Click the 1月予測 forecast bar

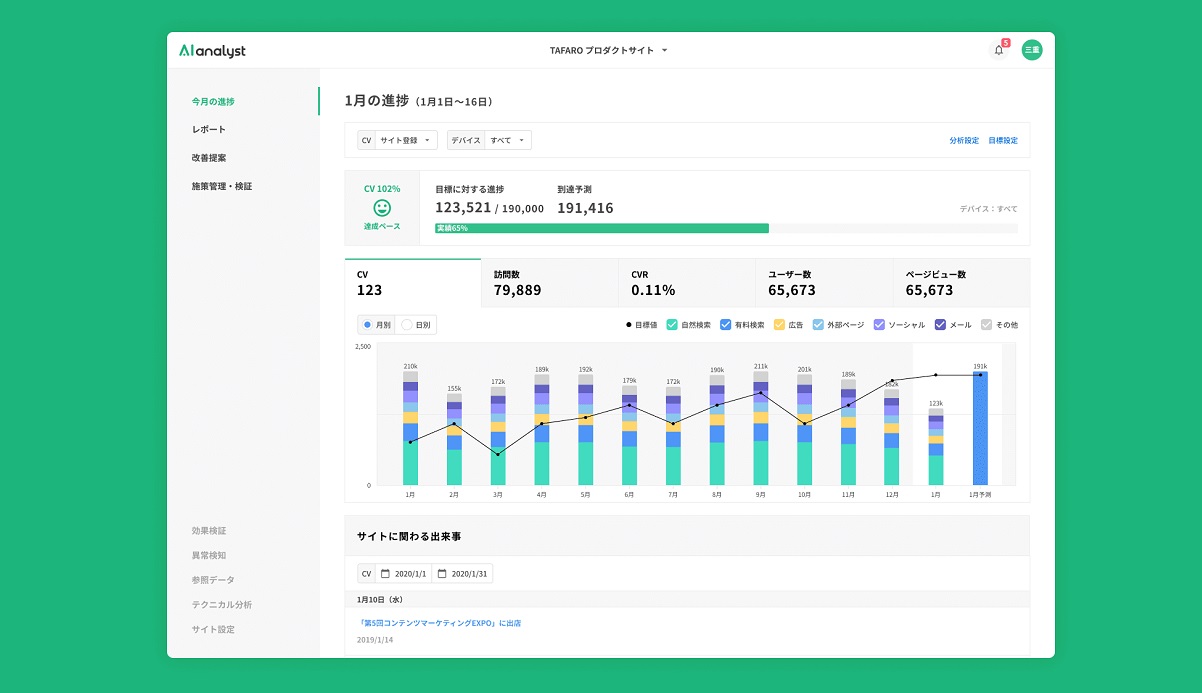point(980,429)
